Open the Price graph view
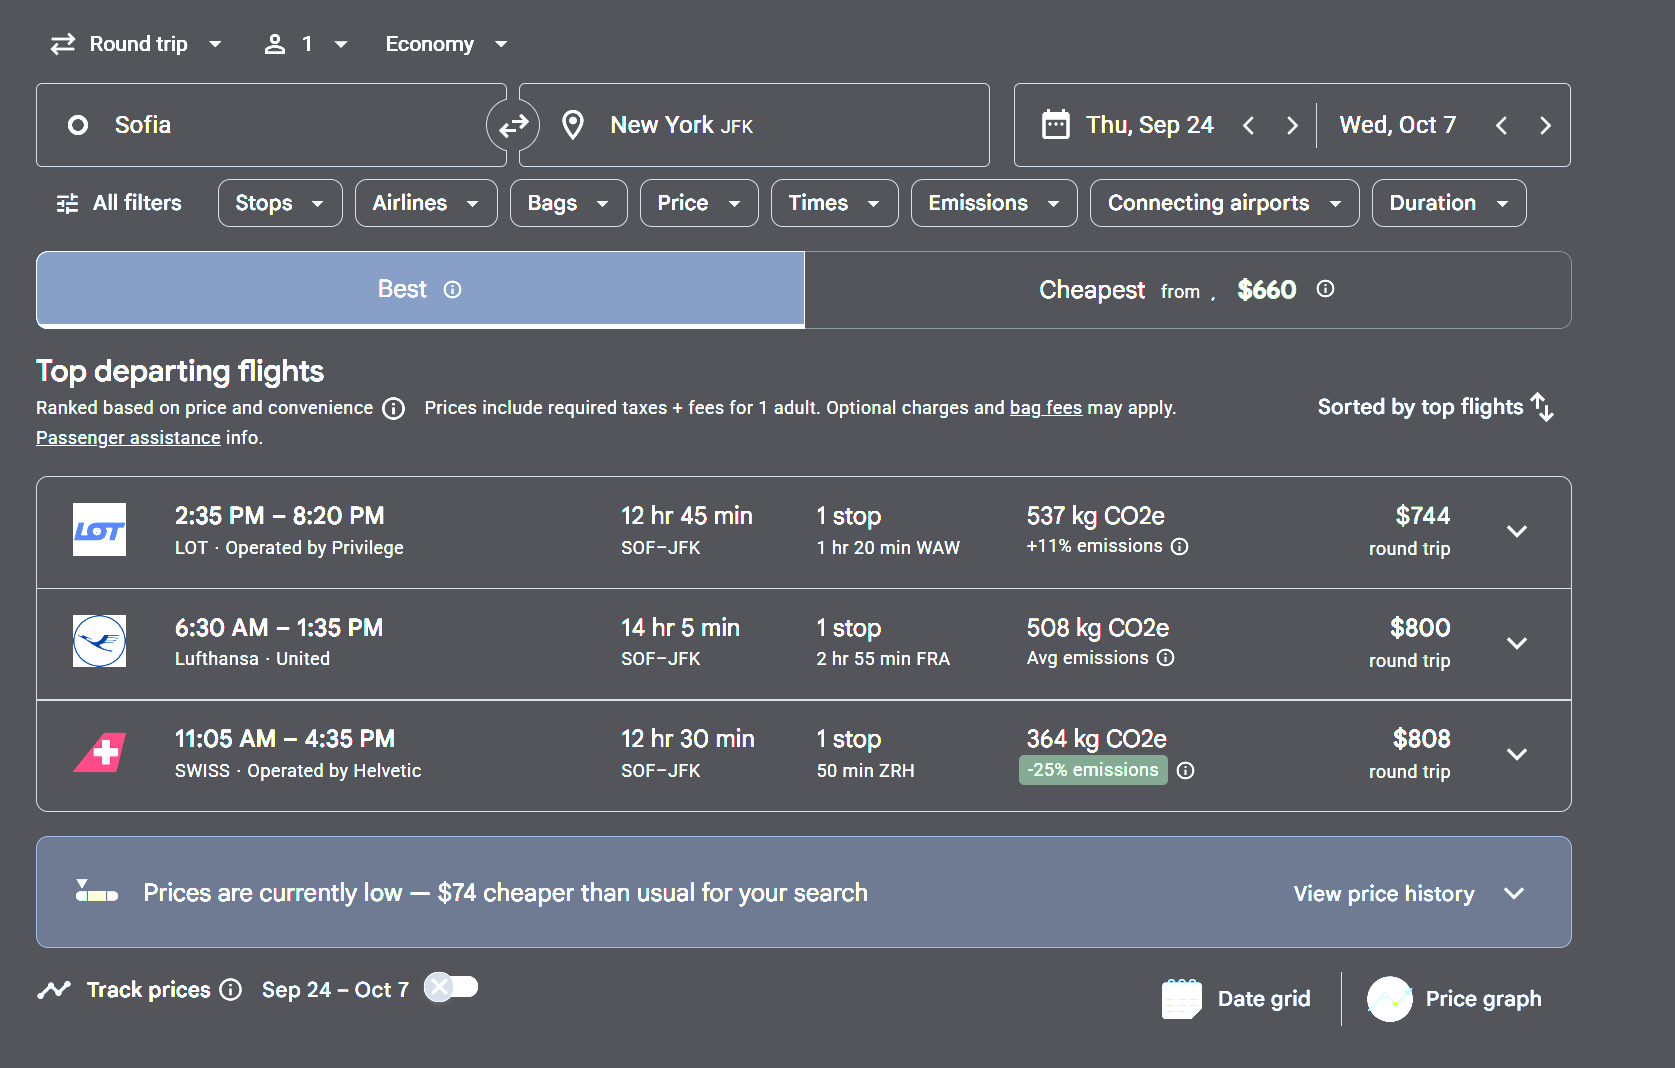1675x1068 pixels. [x=1455, y=999]
